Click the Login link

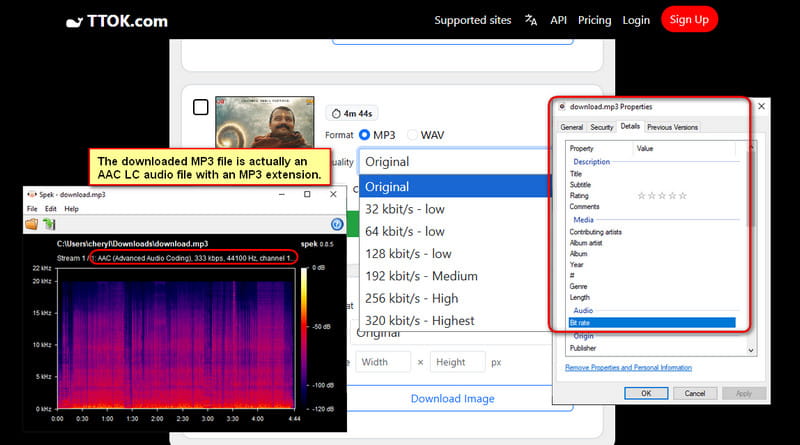(636, 20)
